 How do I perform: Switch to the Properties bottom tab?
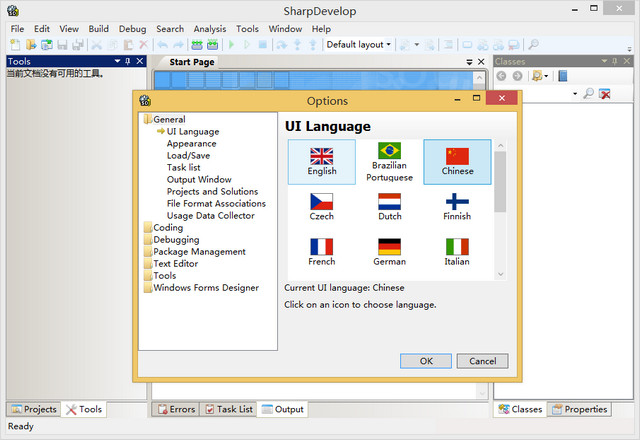tap(579, 409)
